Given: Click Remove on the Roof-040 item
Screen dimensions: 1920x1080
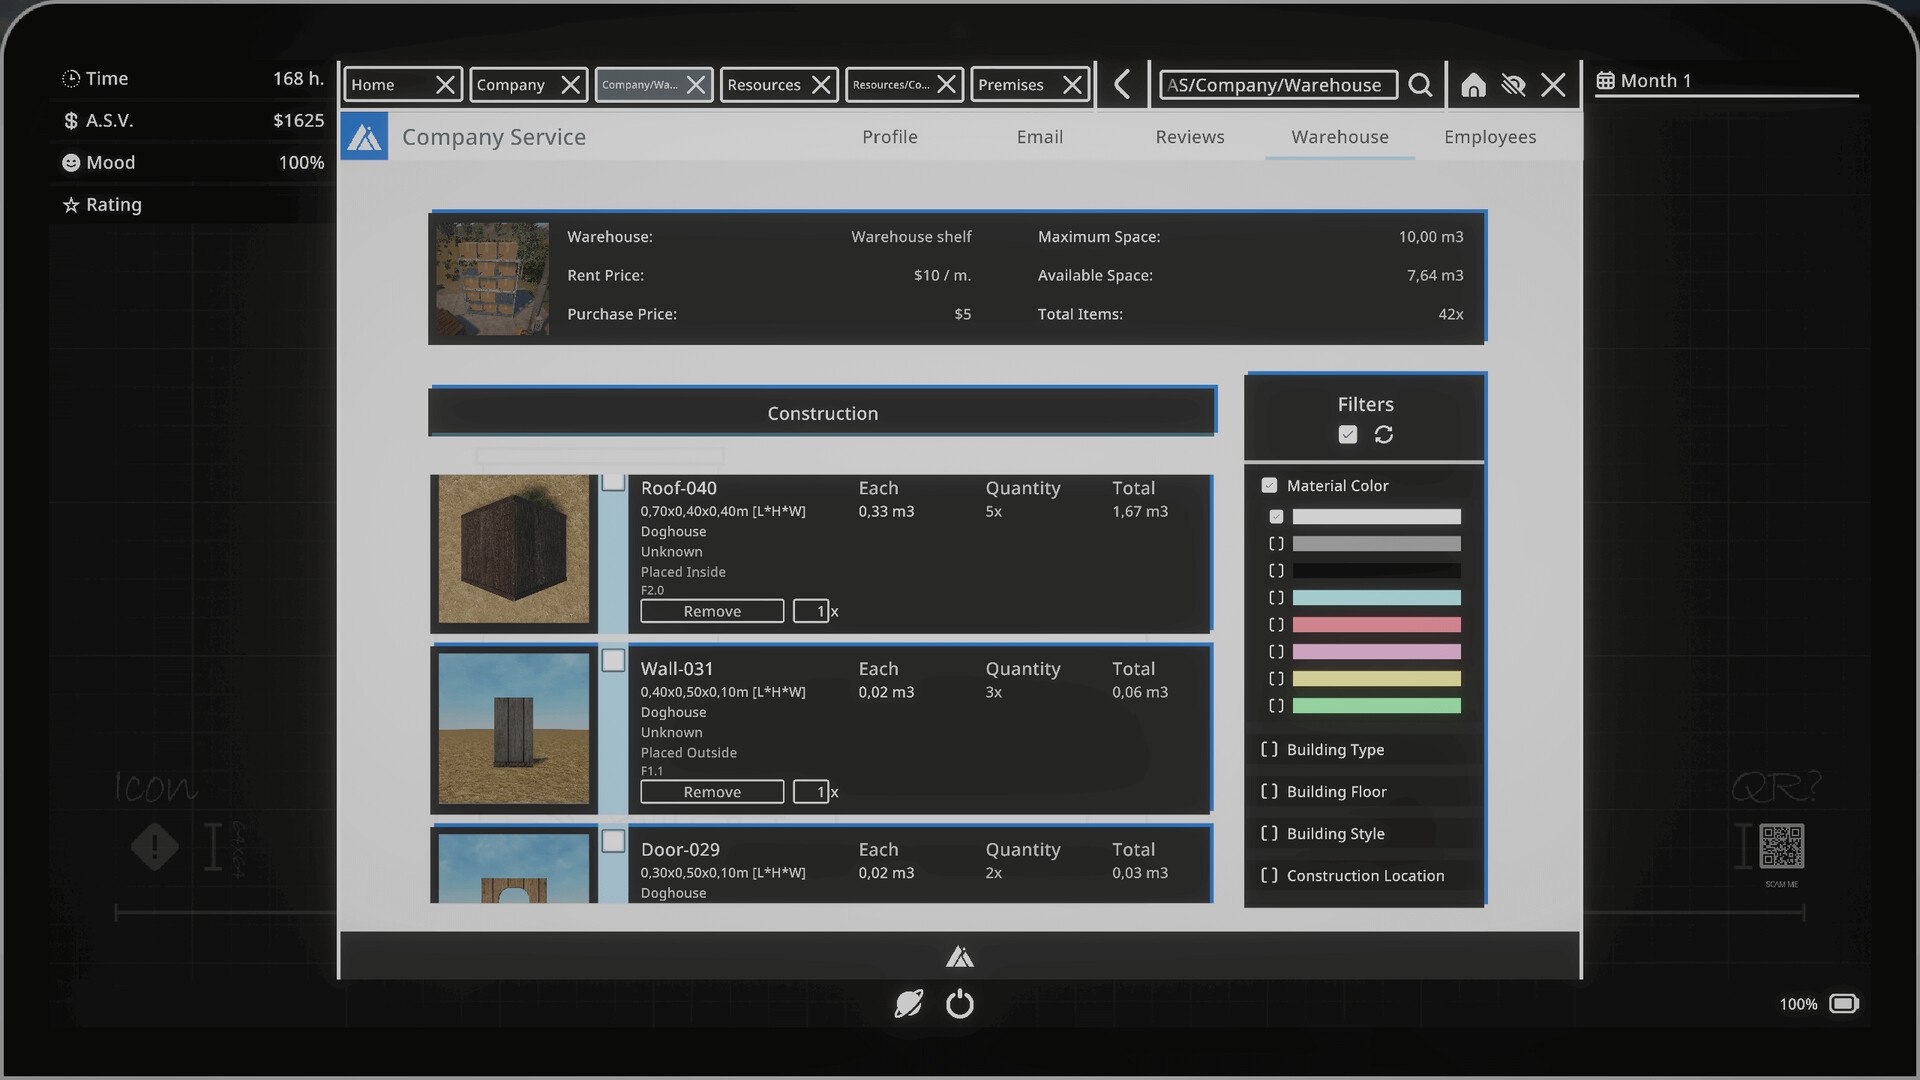Looking at the screenshot, I should [x=712, y=610].
